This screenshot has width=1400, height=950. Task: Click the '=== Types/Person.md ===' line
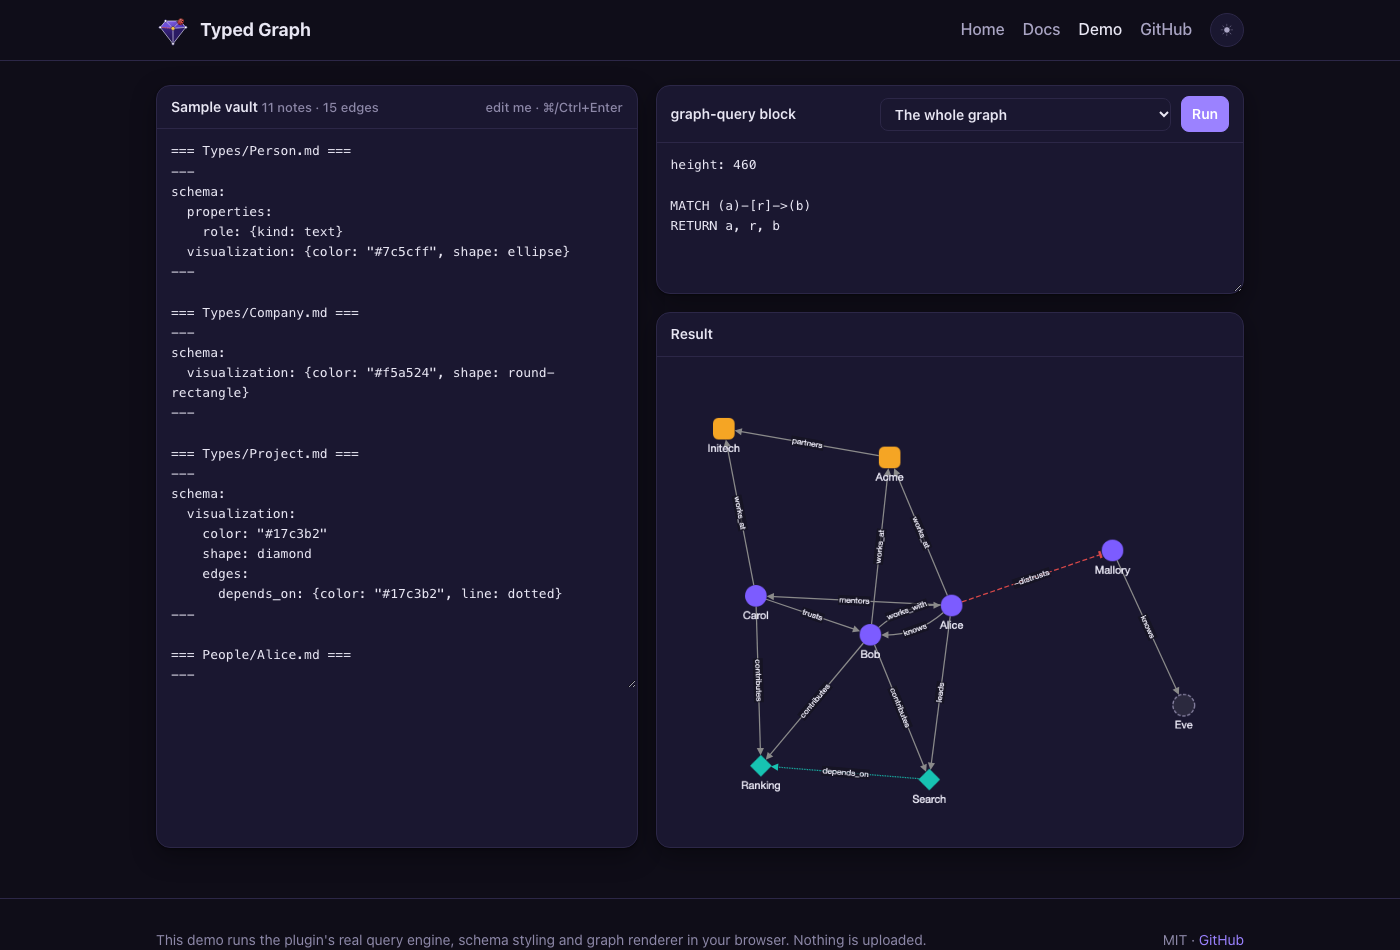(x=261, y=151)
